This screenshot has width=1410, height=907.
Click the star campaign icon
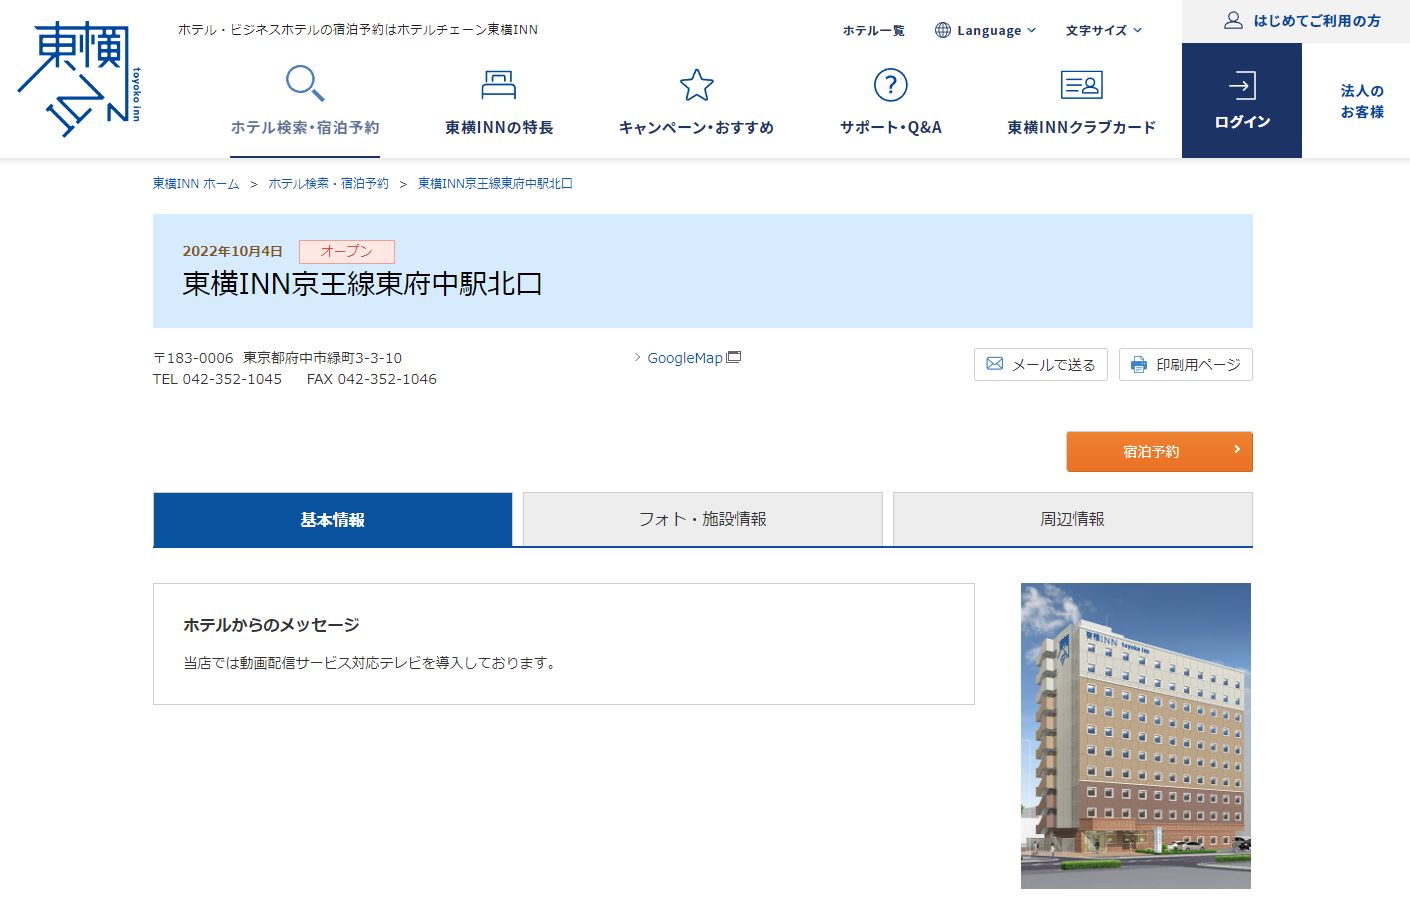pyautogui.click(x=696, y=85)
